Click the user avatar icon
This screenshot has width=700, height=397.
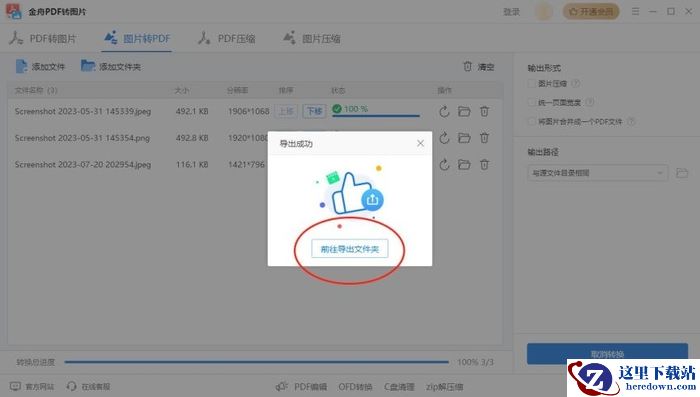543,12
